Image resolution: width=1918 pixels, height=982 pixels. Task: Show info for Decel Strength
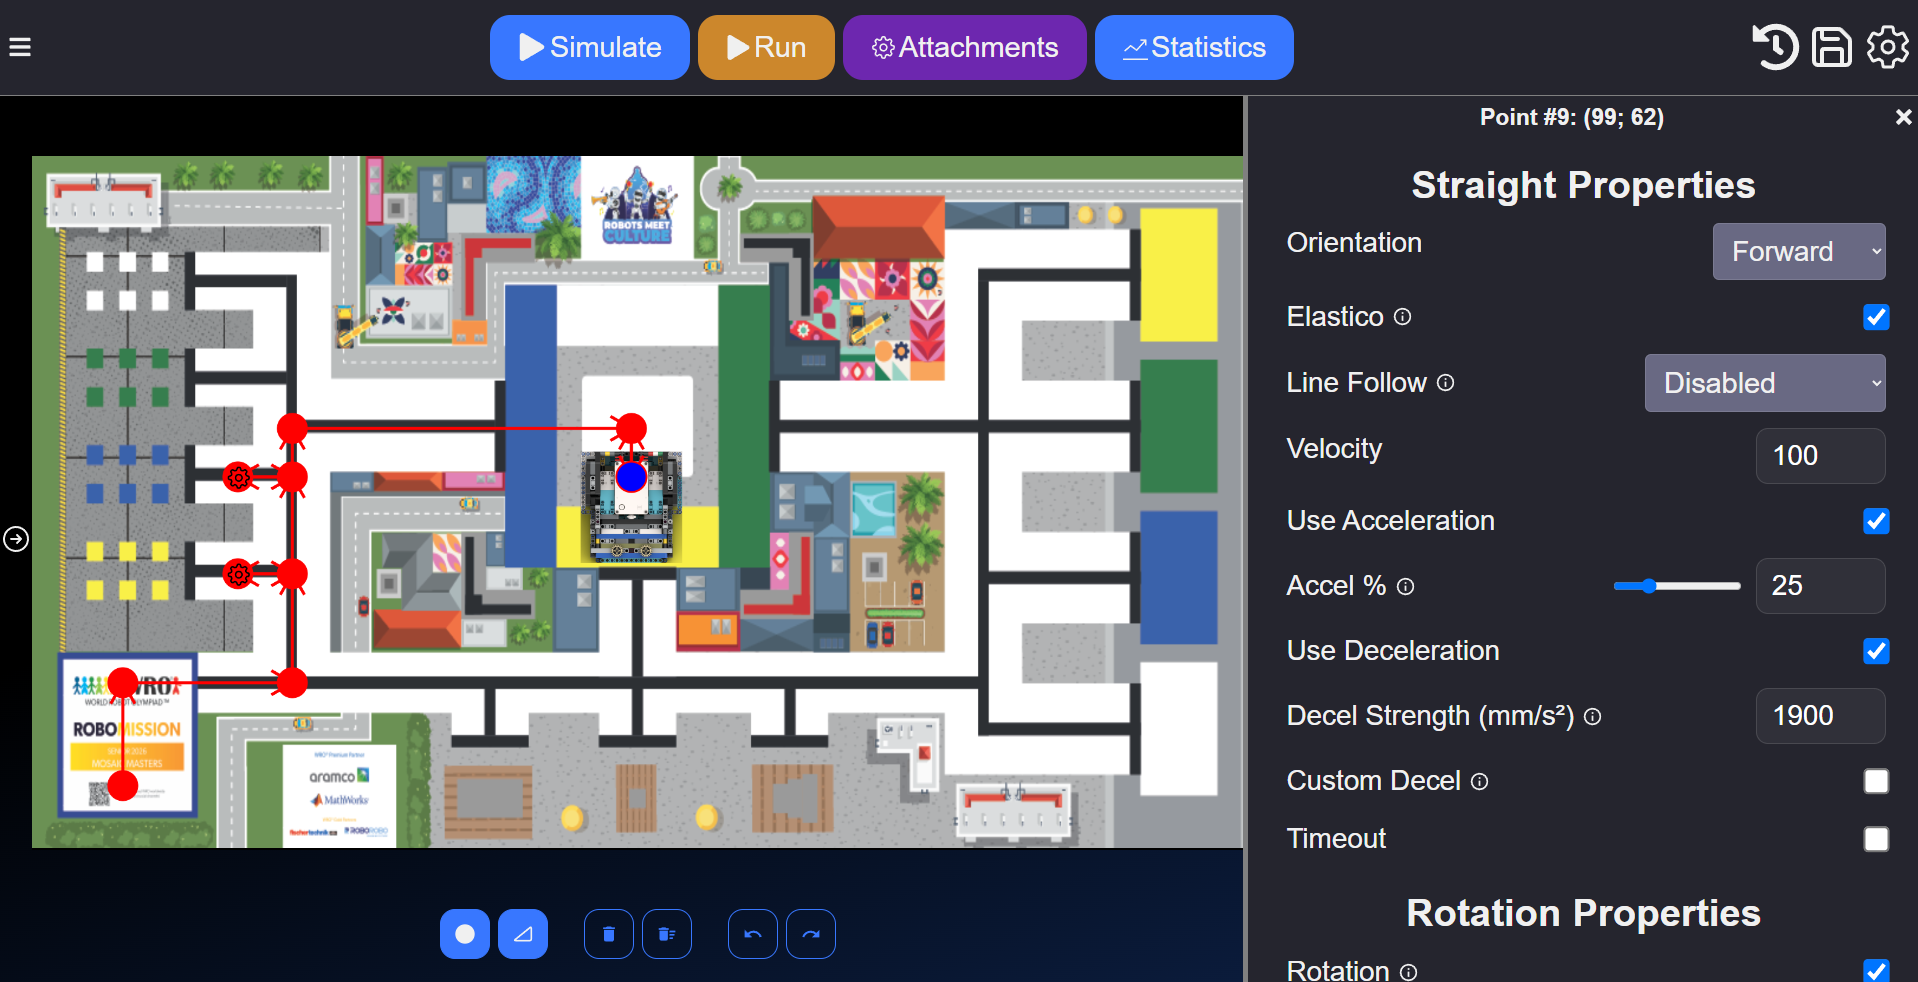point(1593,717)
